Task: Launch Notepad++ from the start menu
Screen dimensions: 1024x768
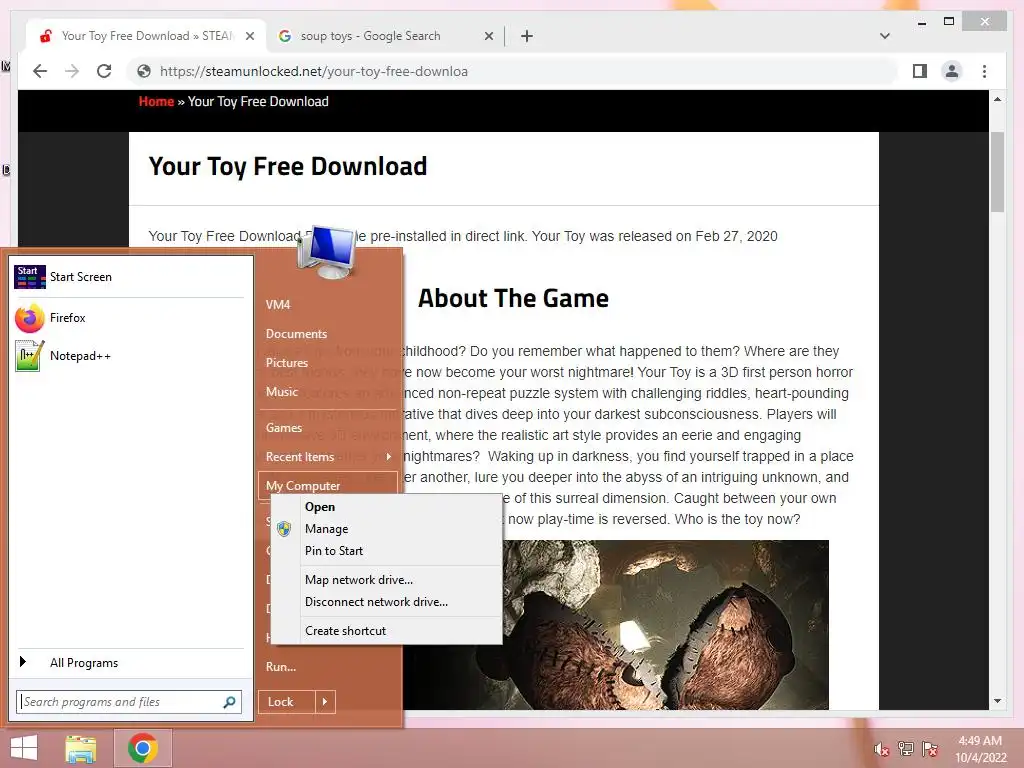Action: click(129, 356)
